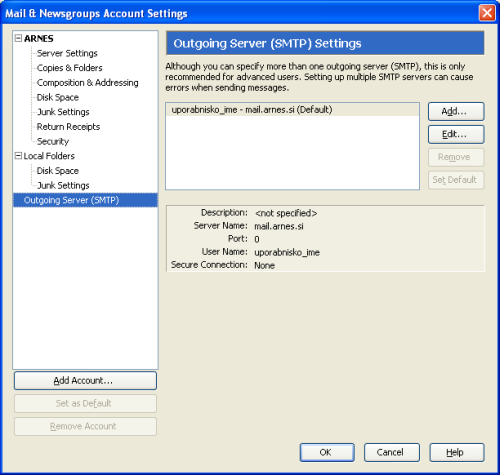The image size is (500, 475).
Task: Open Help for account settings
Action: [457, 452]
